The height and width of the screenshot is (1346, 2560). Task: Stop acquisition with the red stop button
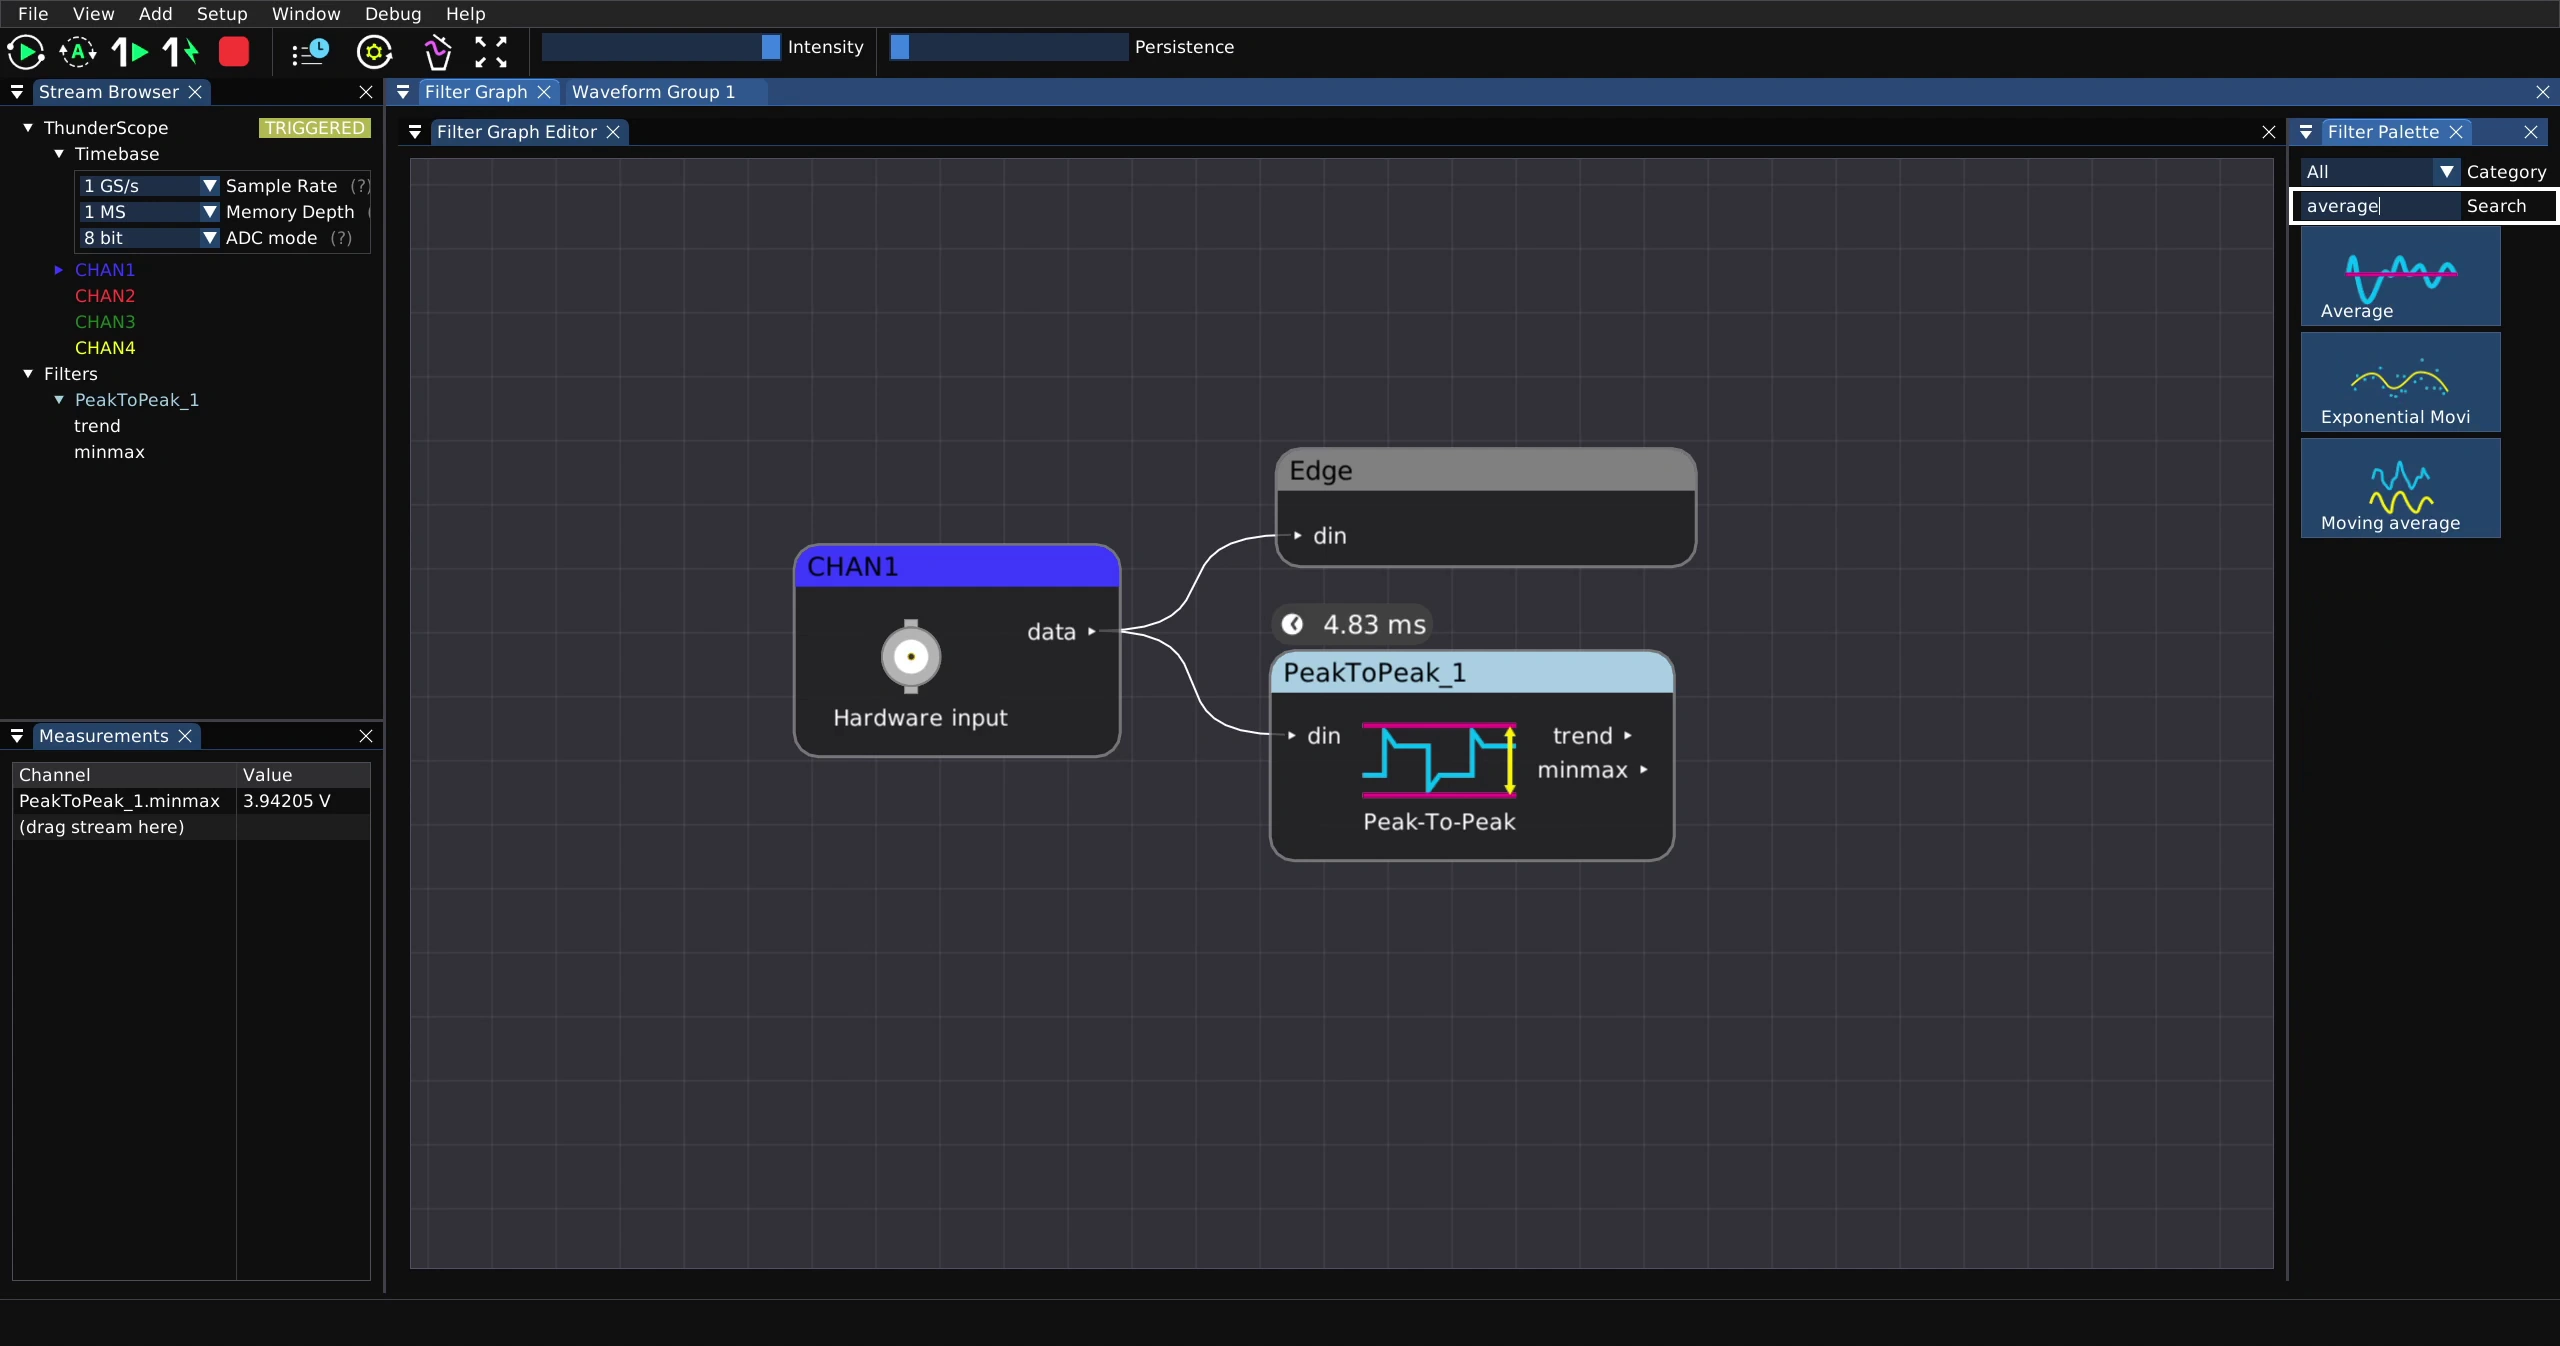234,52
